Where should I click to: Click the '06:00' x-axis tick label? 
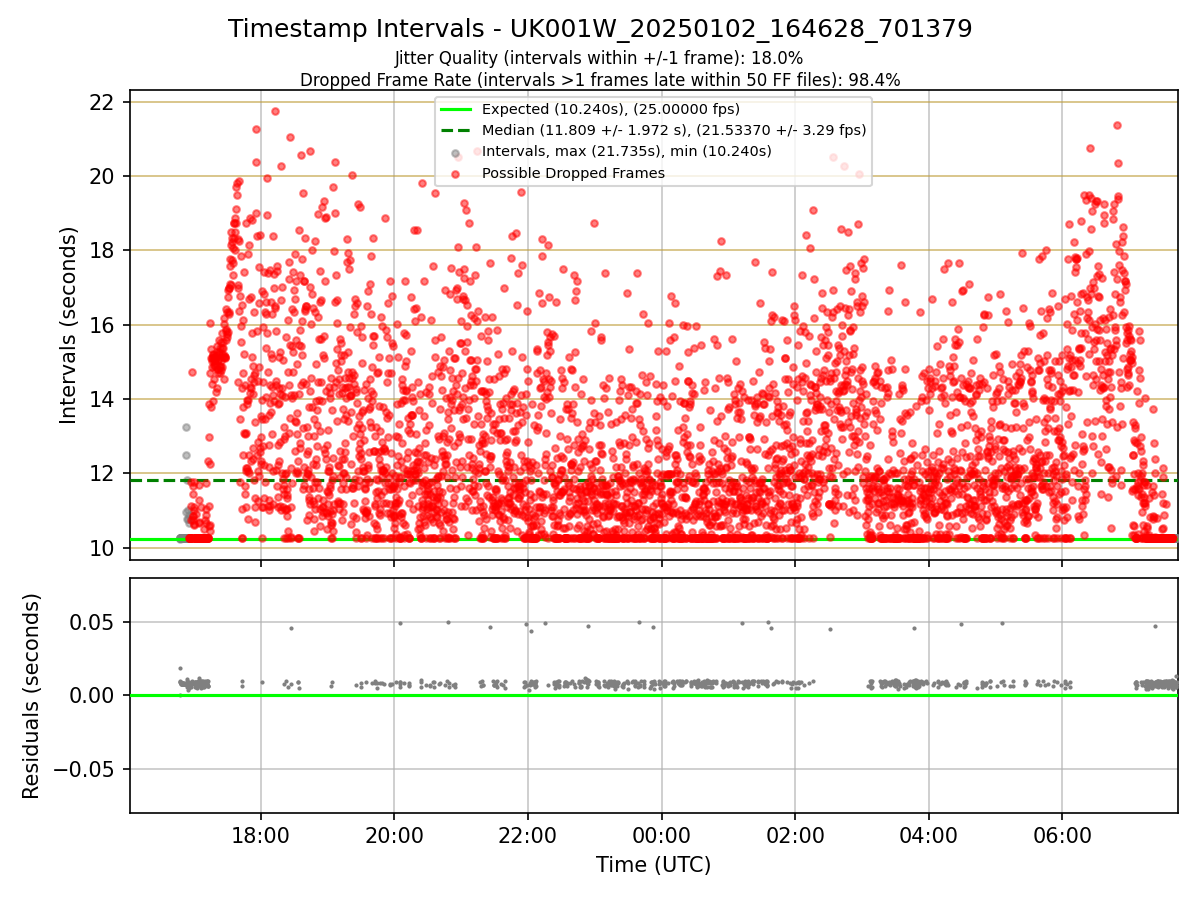pyautogui.click(x=1062, y=835)
